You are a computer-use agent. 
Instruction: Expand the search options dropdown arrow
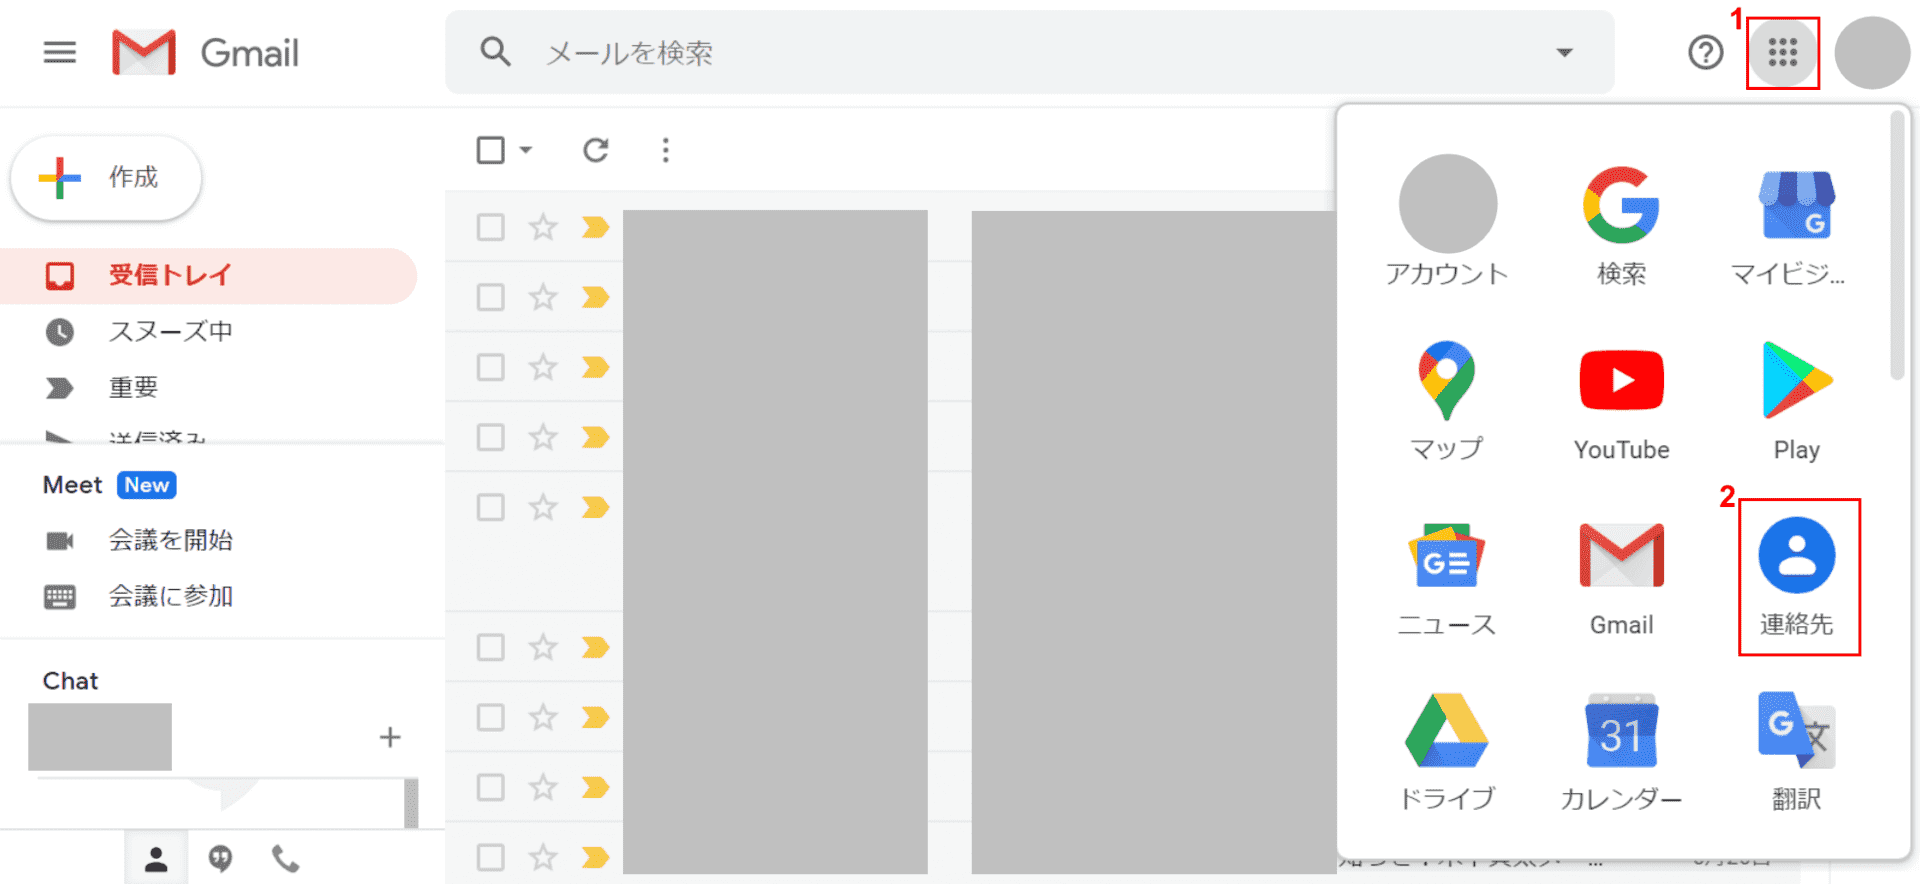1564,52
